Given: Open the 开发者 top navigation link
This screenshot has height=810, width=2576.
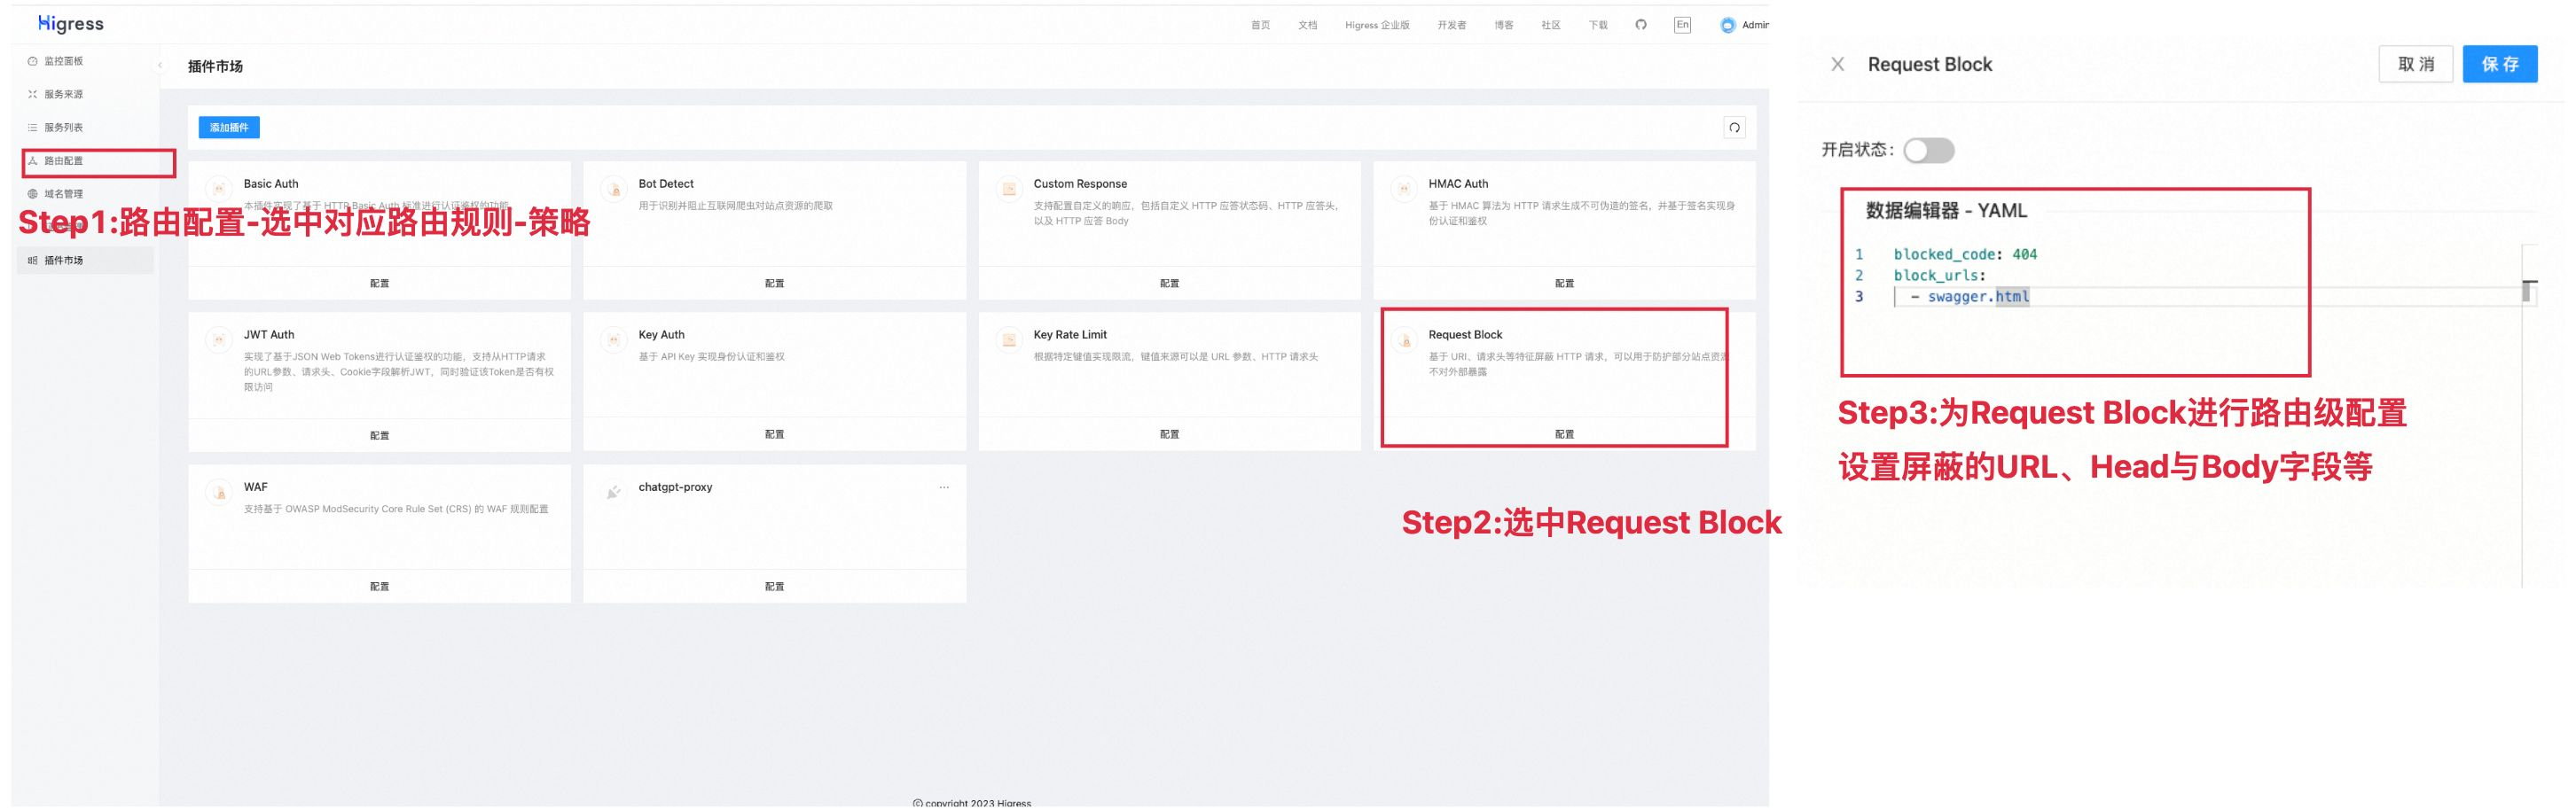Looking at the screenshot, I should click(1452, 25).
